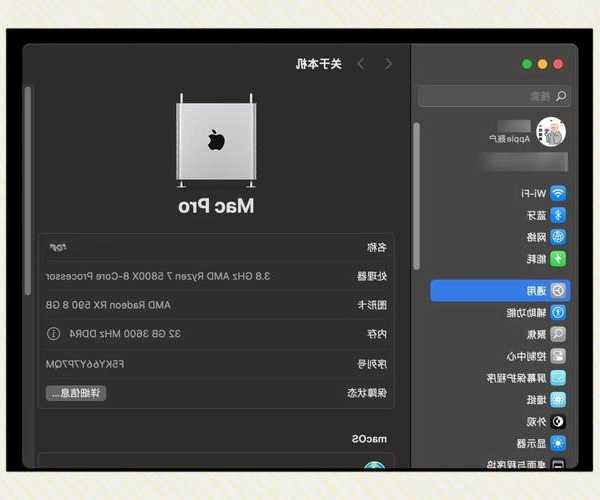Click the 详细信息… details button
Image resolution: width=600 pixels, height=500 pixels.
[x=76, y=393]
